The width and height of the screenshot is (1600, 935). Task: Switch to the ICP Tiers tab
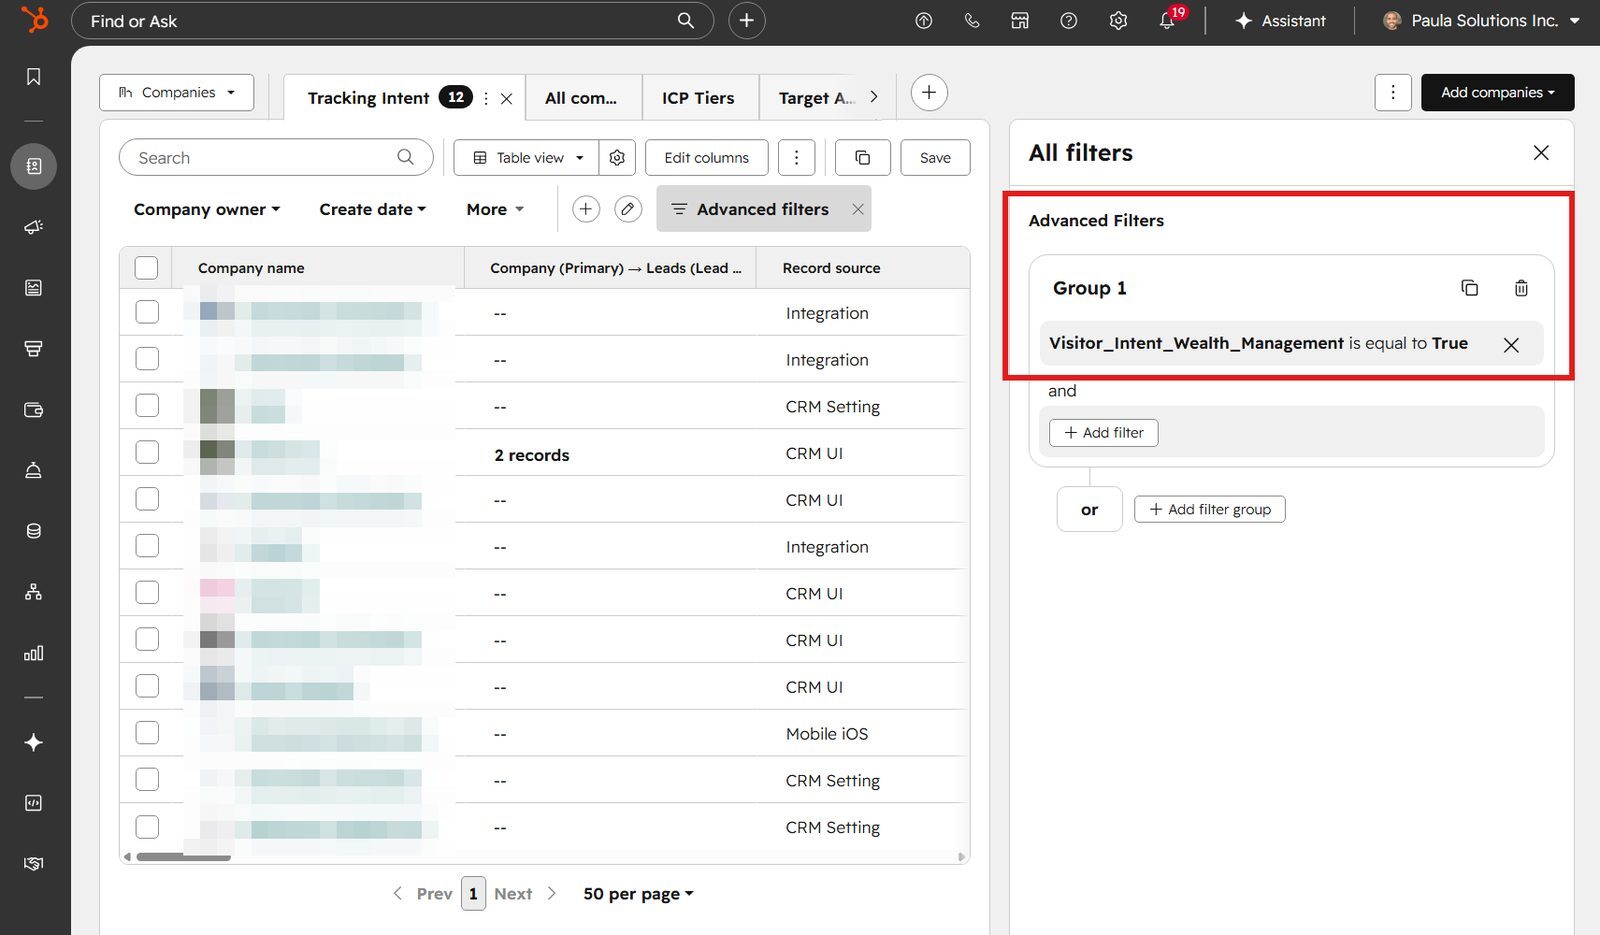(698, 98)
